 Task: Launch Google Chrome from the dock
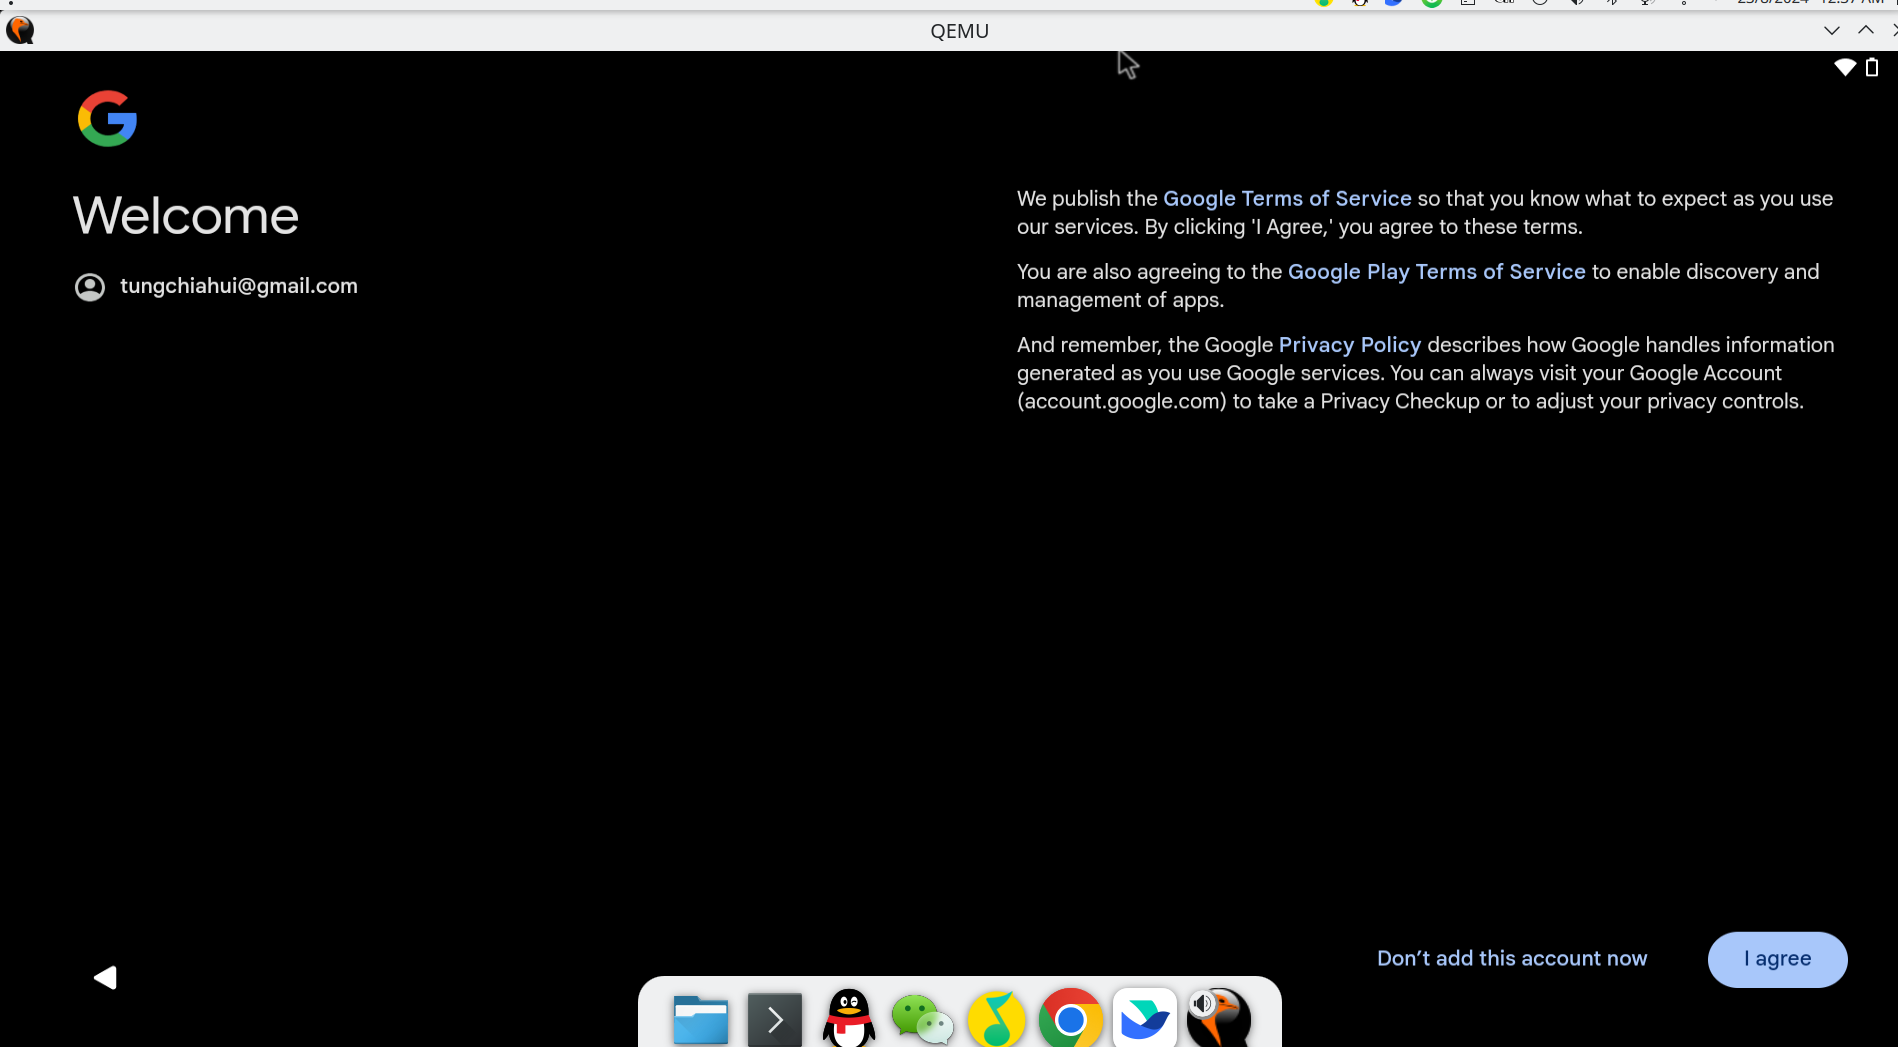[x=1070, y=1019]
